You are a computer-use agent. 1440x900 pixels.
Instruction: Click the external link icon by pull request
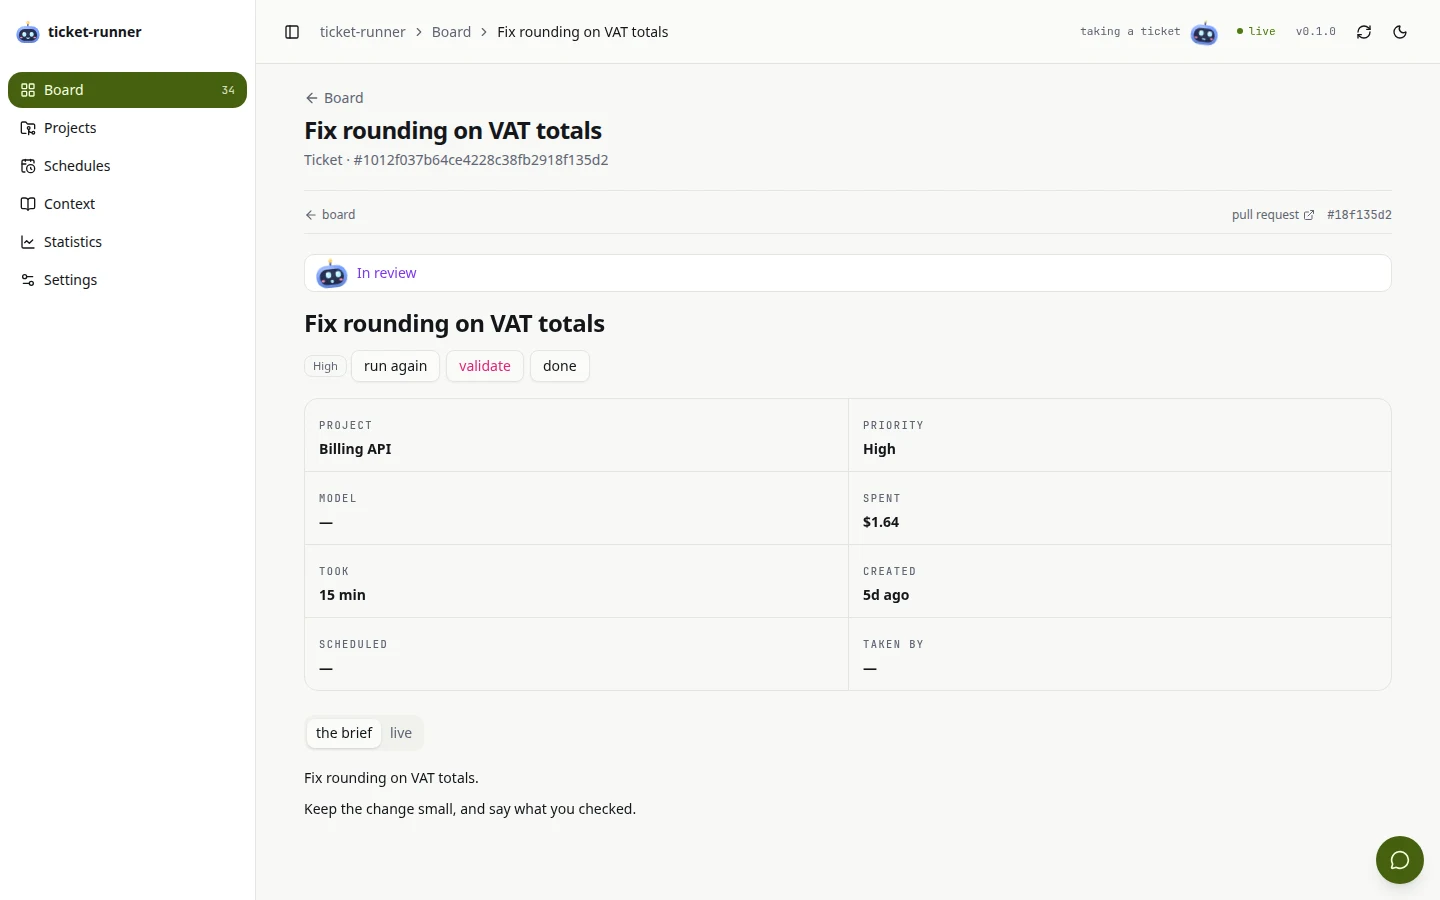[1309, 215]
